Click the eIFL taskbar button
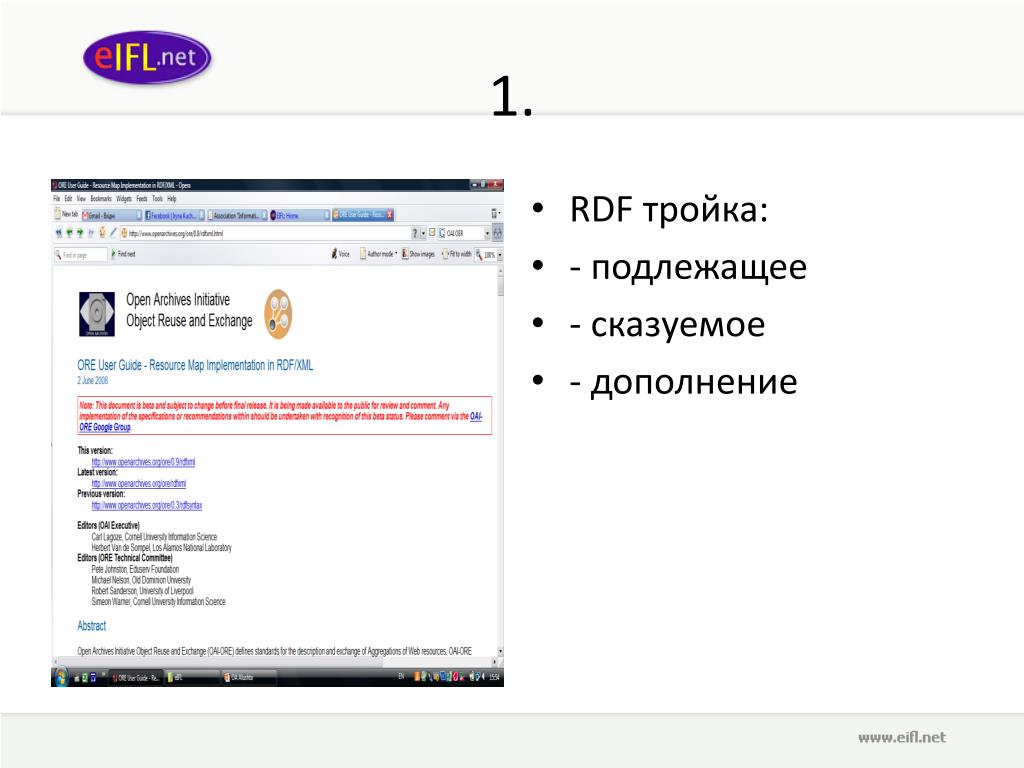This screenshot has height=768, width=1024. (192, 677)
